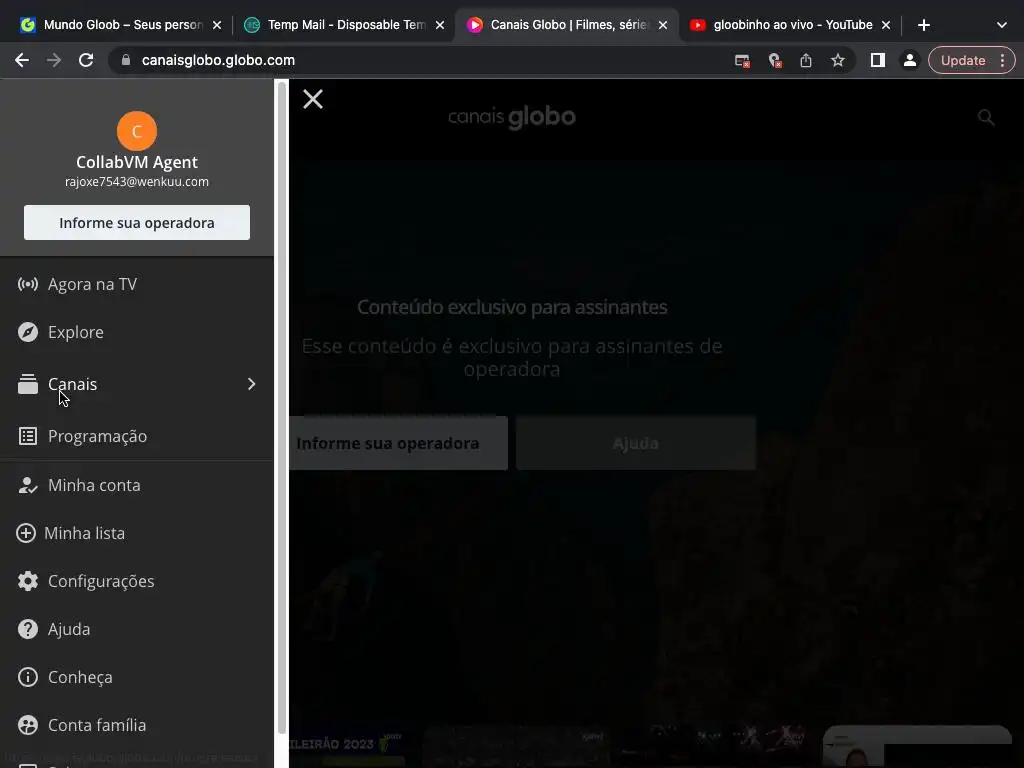
Task: Close the Canais Globo tab
Action: tap(663, 25)
